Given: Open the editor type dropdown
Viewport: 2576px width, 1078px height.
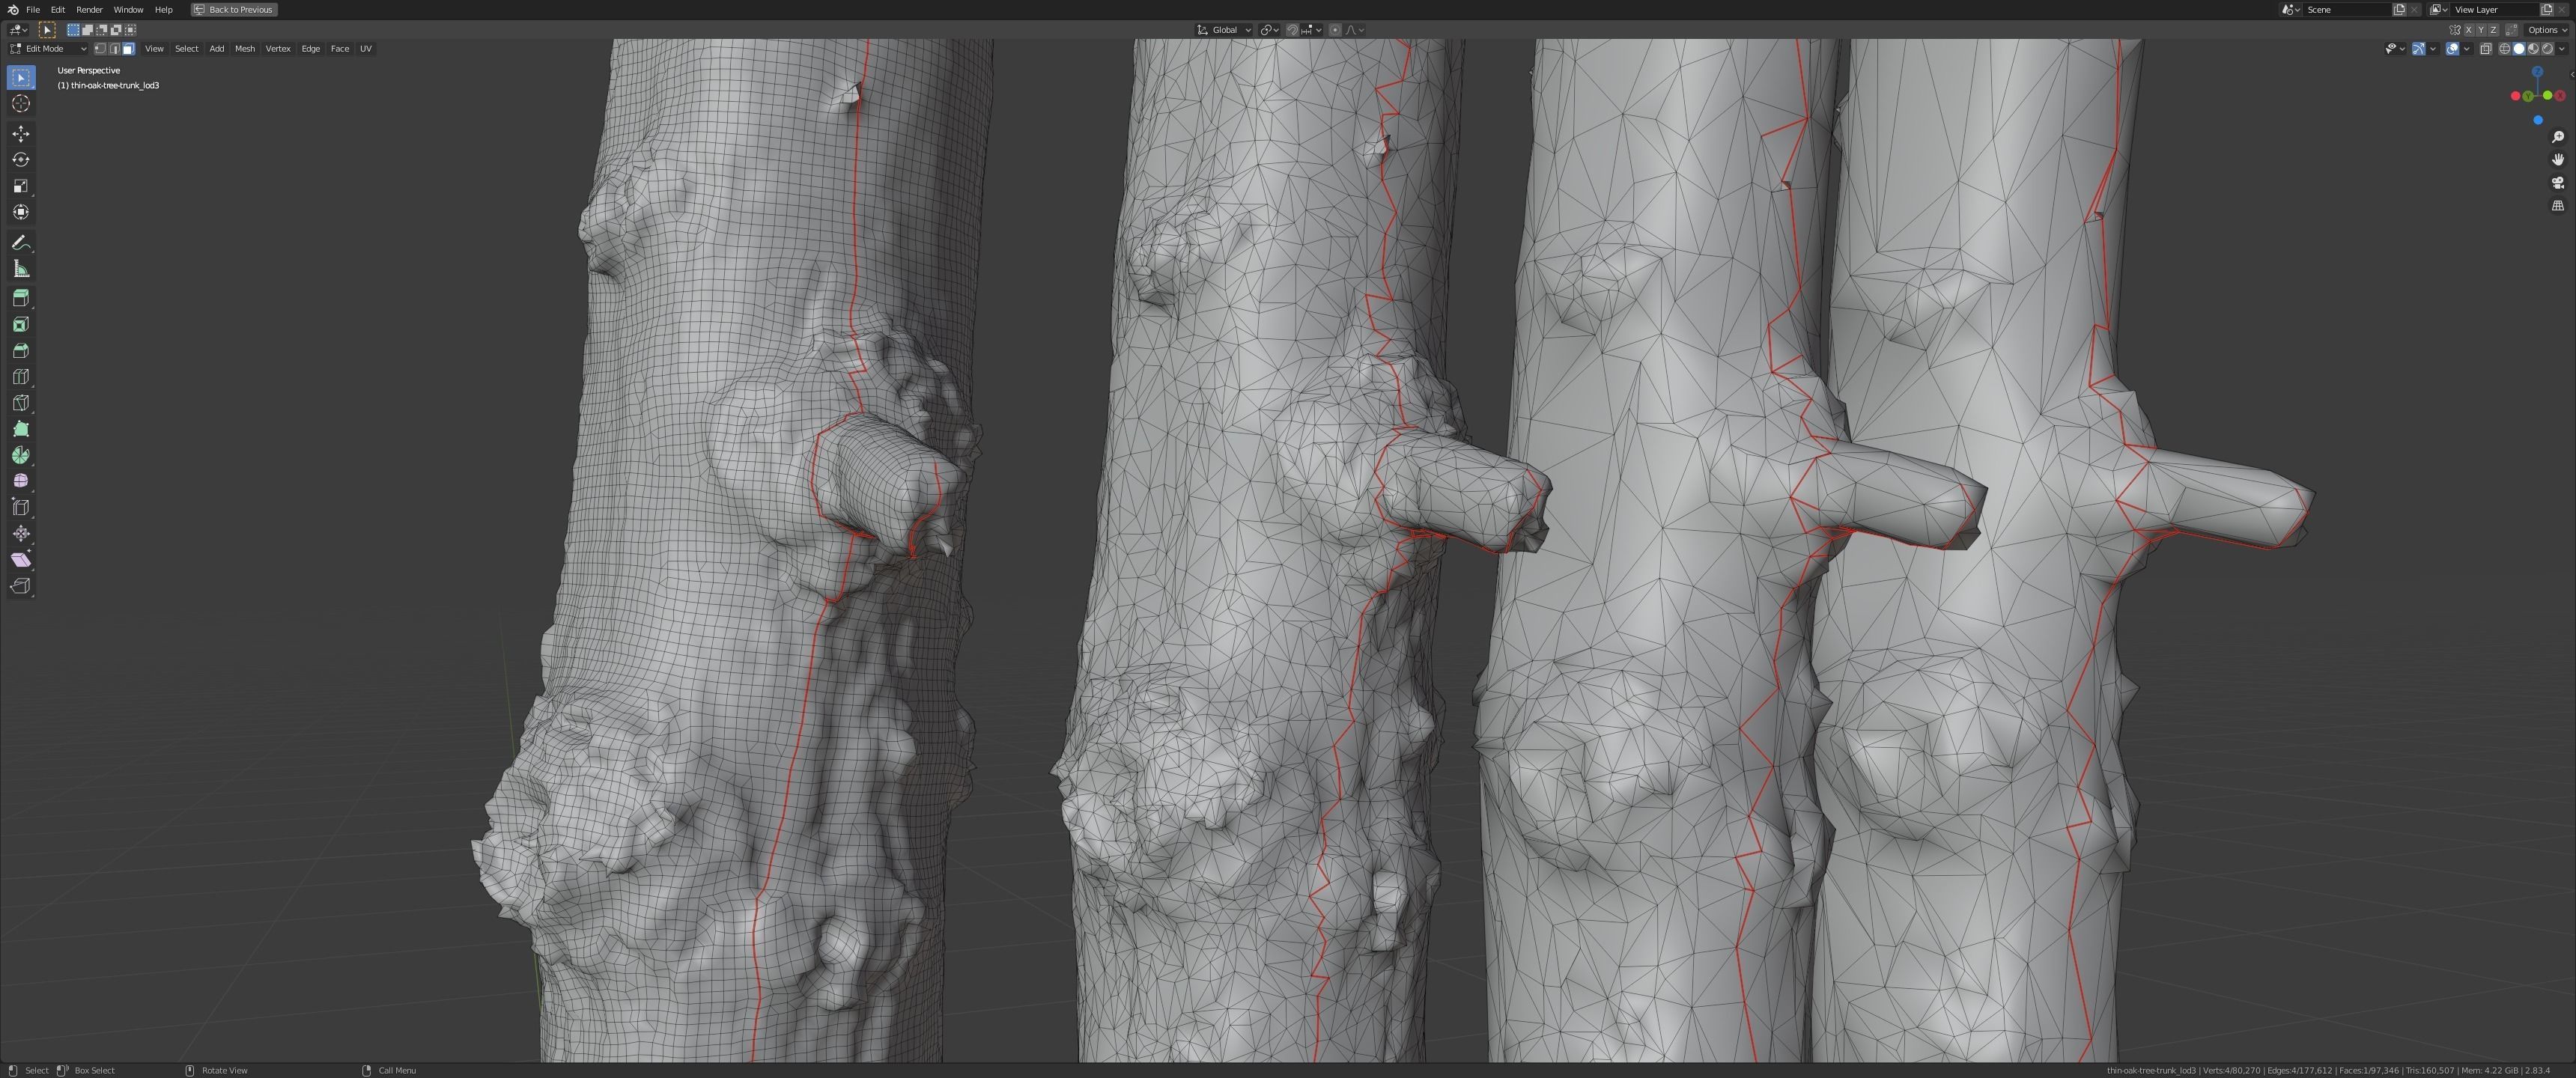Looking at the screenshot, I should coord(18,30).
